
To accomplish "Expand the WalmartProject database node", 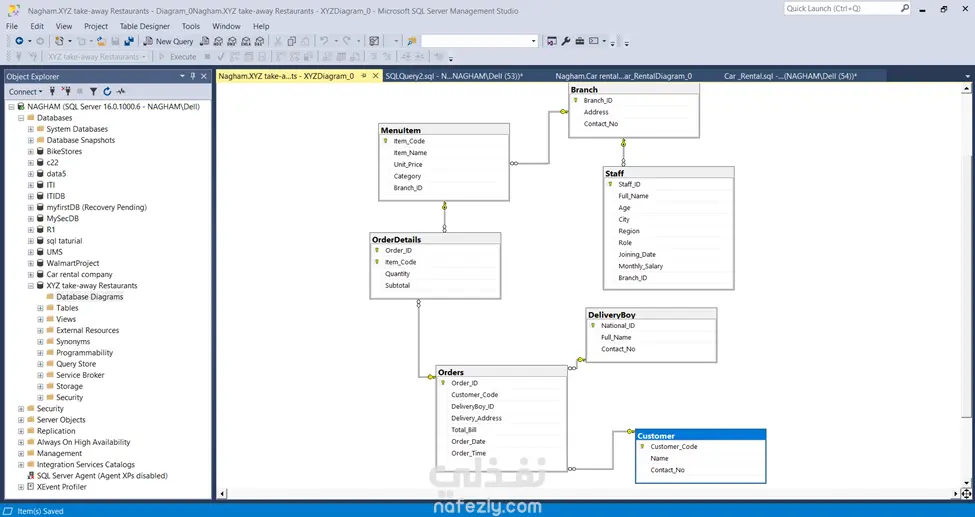I will 31,263.
